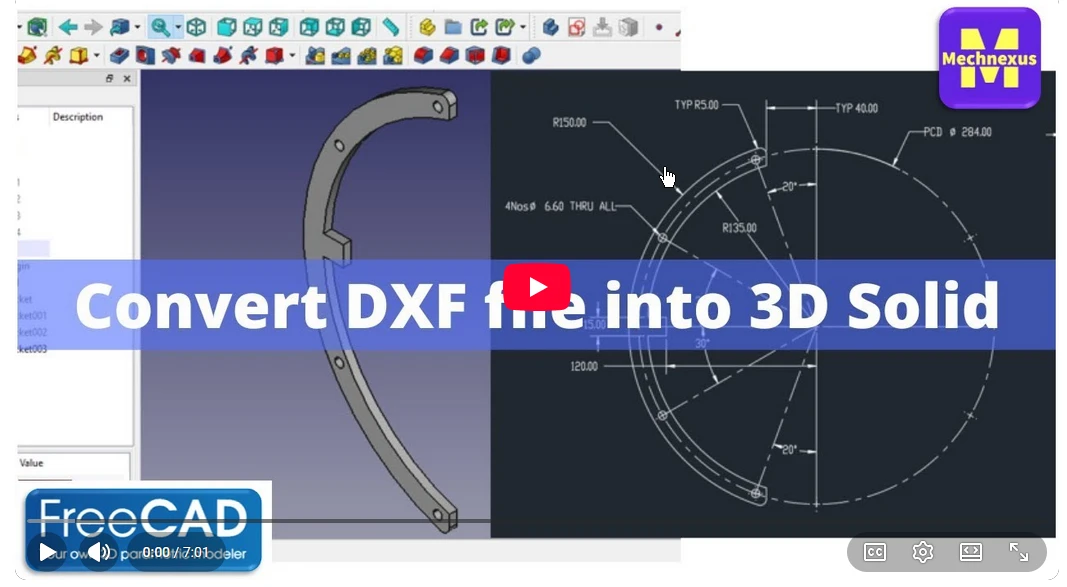Click the blue create body icon
1067x587 pixels.
pos(551,27)
